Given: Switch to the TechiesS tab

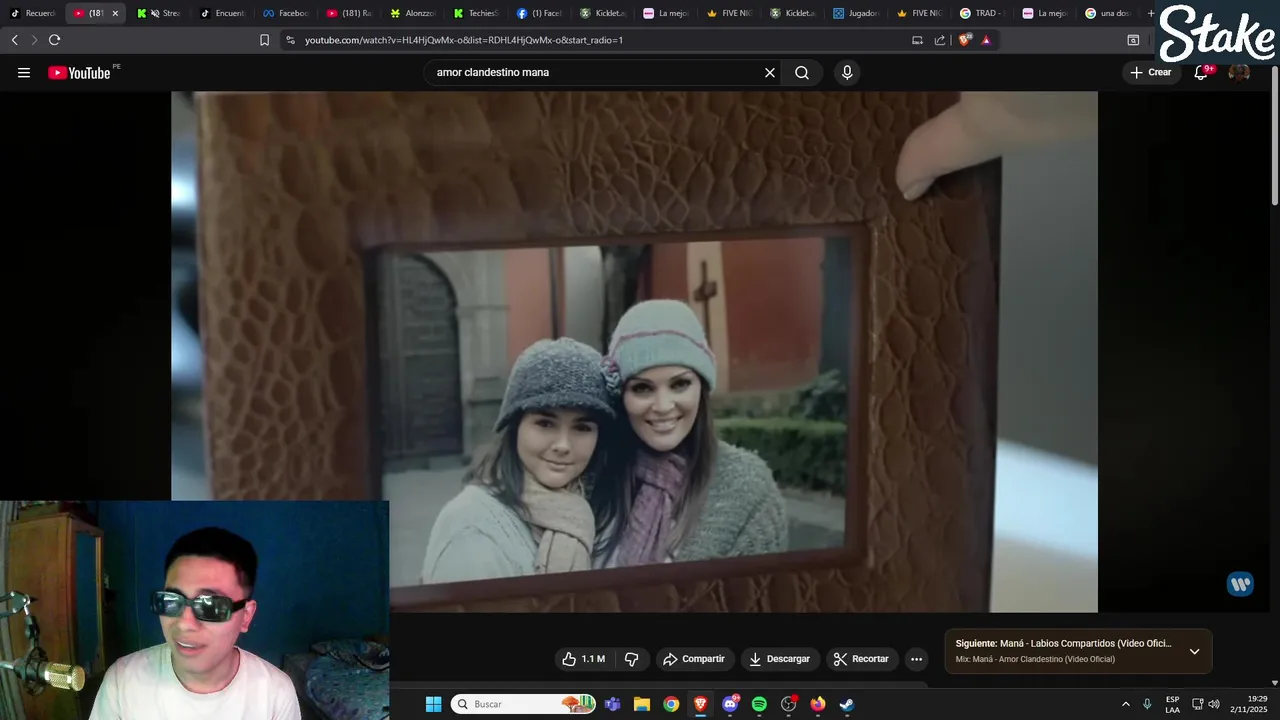Looking at the screenshot, I should (476, 13).
